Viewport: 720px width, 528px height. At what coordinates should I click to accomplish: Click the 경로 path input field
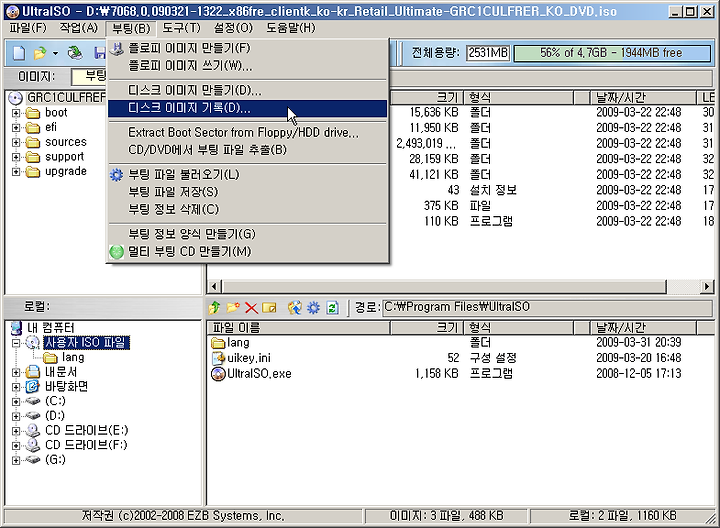tap(546, 307)
